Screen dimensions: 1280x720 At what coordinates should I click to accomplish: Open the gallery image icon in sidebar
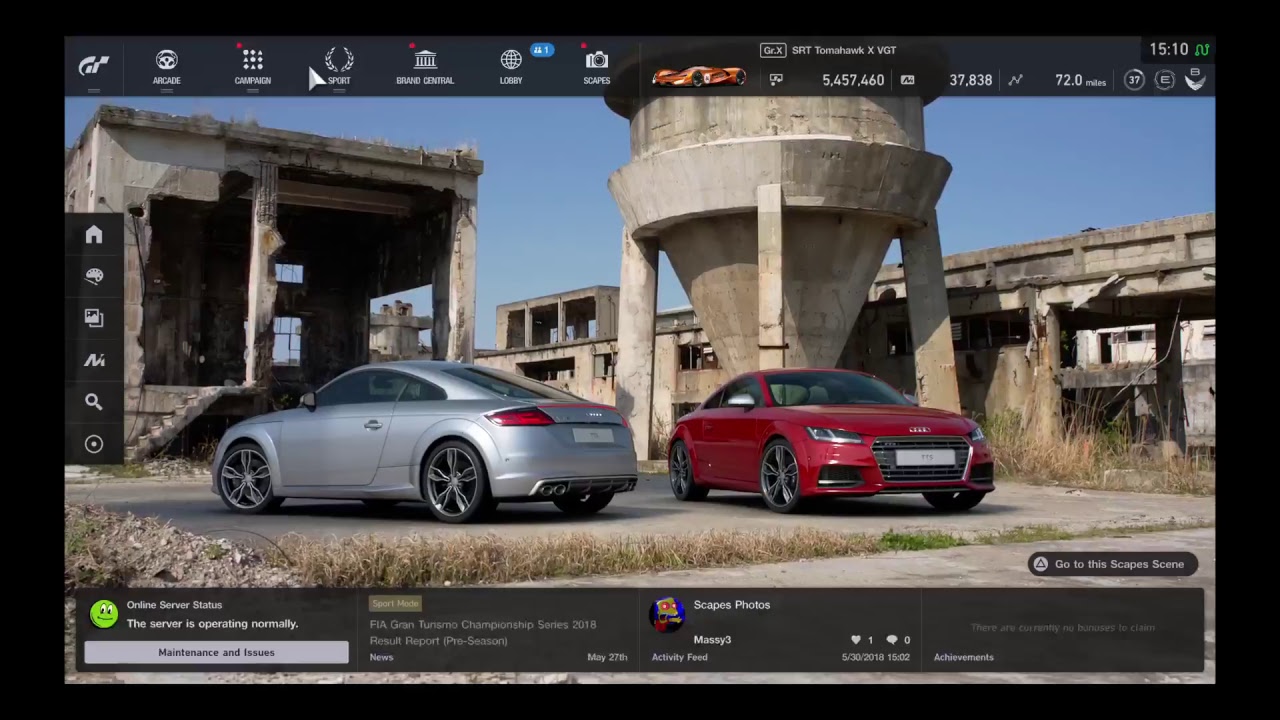click(94, 318)
